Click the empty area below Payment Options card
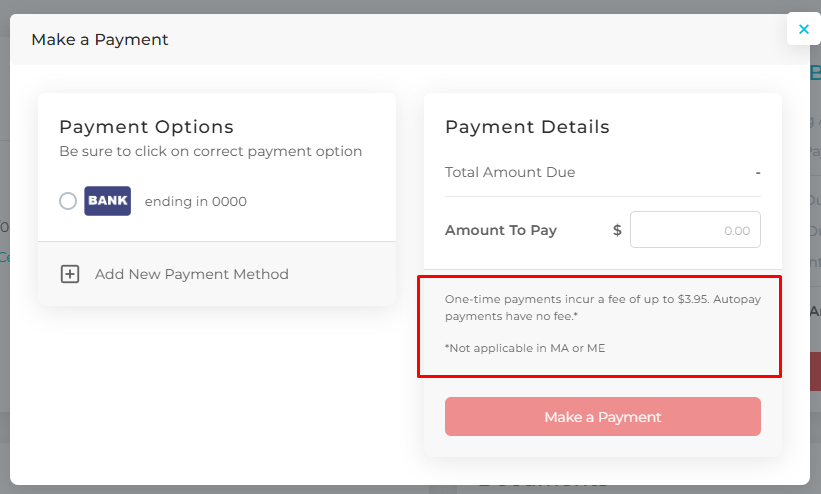Image resolution: width=821 pixels, height=494 pixels. (217, 390)
